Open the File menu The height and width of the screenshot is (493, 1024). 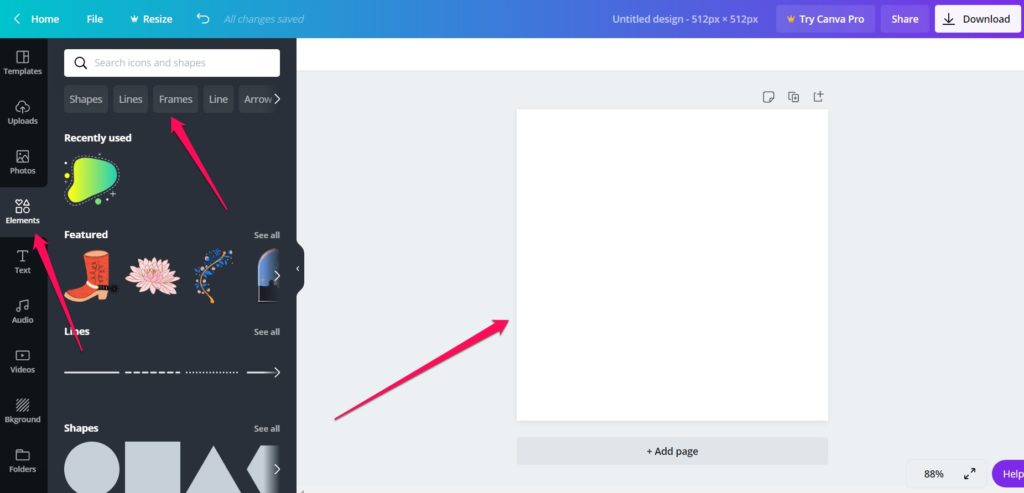coord(95,19)
